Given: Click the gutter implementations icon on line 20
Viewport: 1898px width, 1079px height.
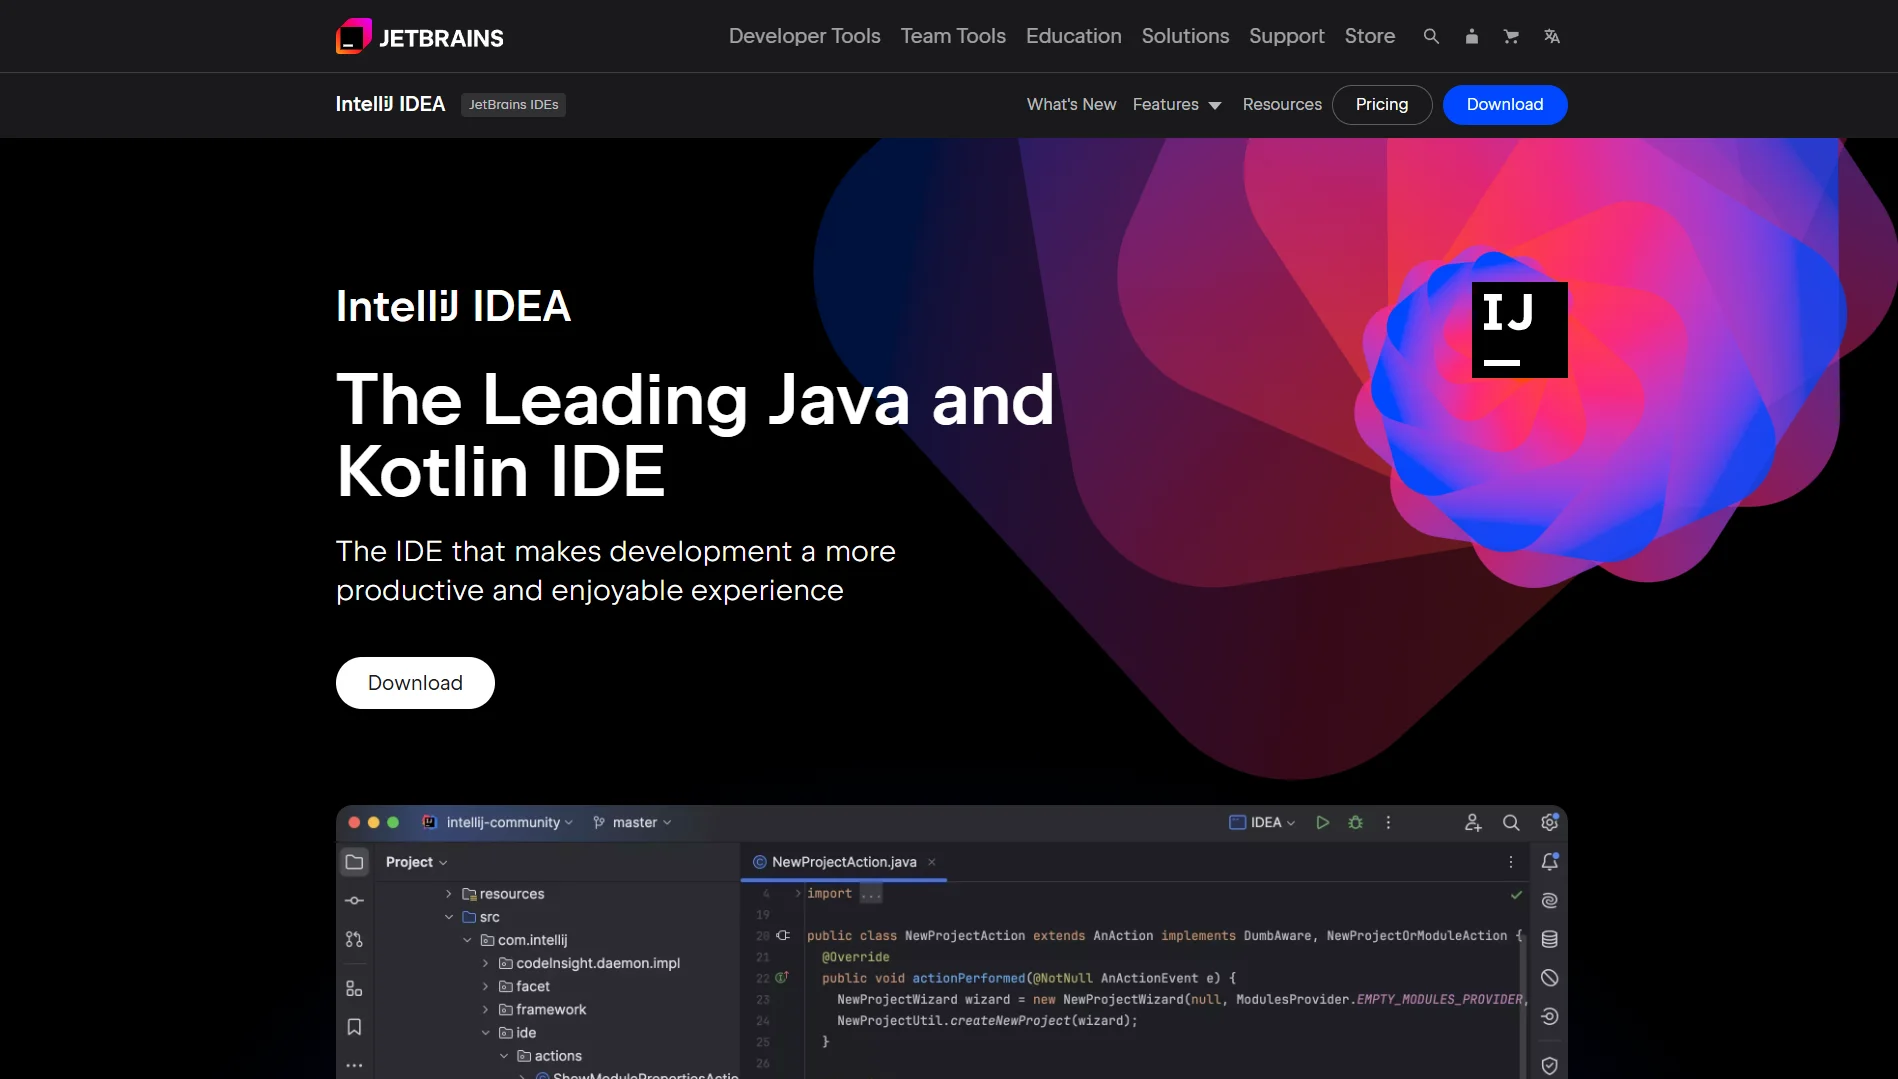Looking at the screenshot, I should 783,935.
